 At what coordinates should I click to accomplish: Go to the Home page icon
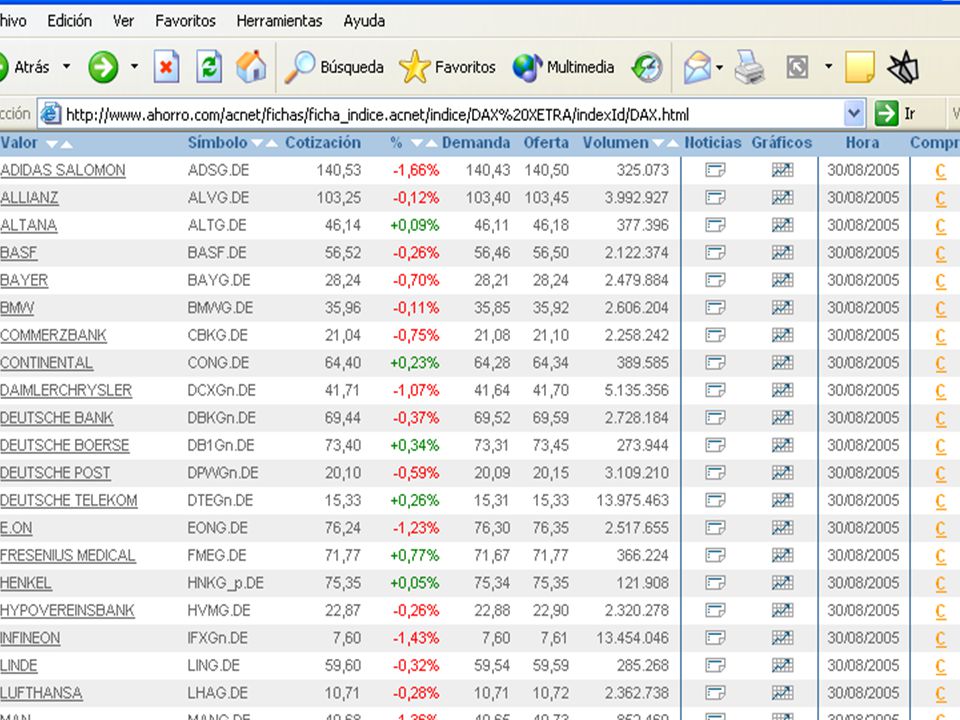(251, 66)
